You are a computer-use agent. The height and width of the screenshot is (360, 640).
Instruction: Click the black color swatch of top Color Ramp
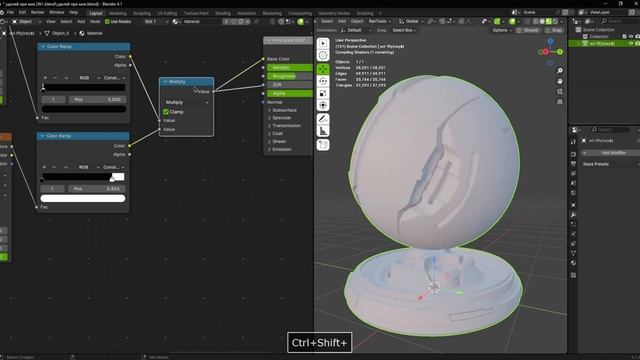click(x=84, y=109)
